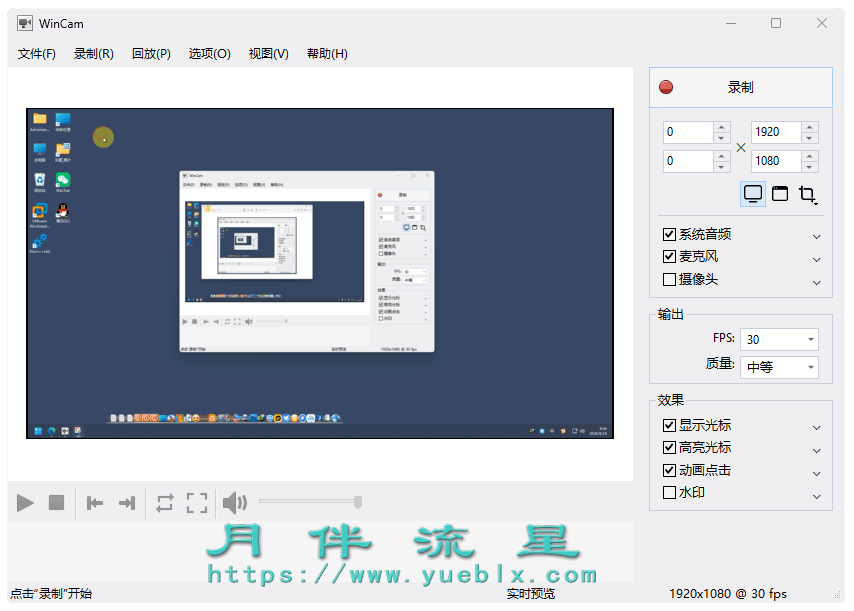Screen dimensions: 854x611
Task: Expand 高亮光标 options chevron
Action: click(x=816, y=451)
